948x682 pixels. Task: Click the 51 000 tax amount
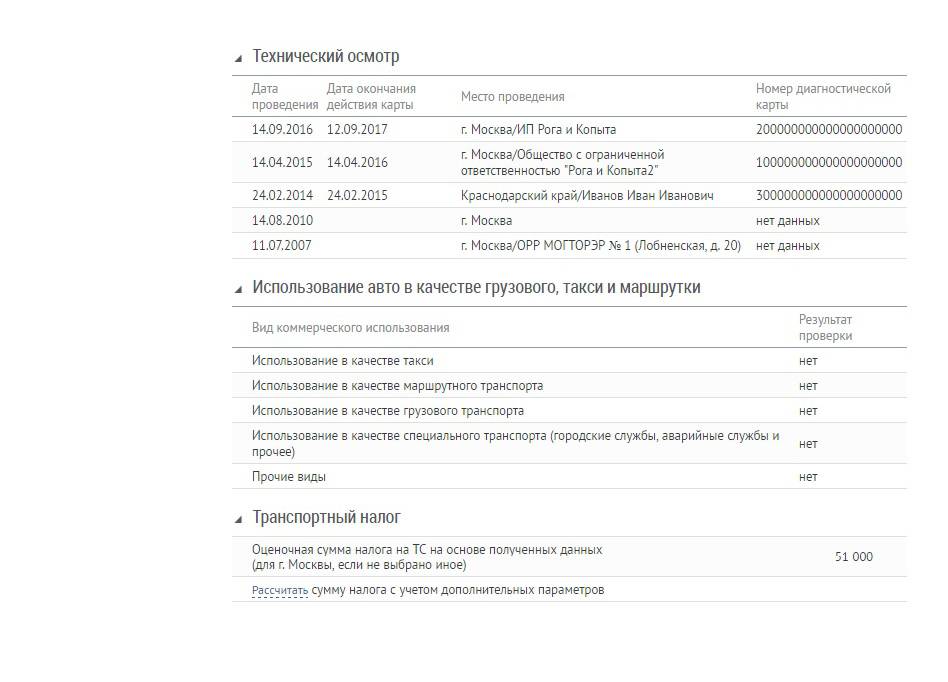click(853, 557)
